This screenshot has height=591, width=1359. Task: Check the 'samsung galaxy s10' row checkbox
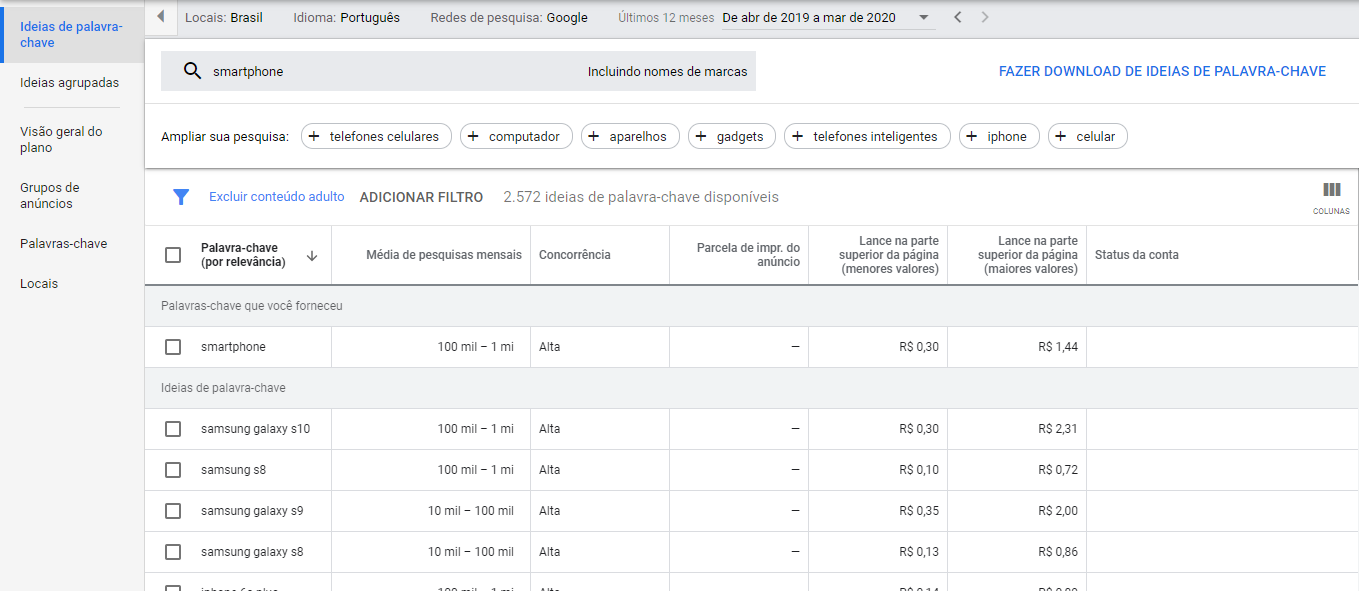click(x=172, y=428)
